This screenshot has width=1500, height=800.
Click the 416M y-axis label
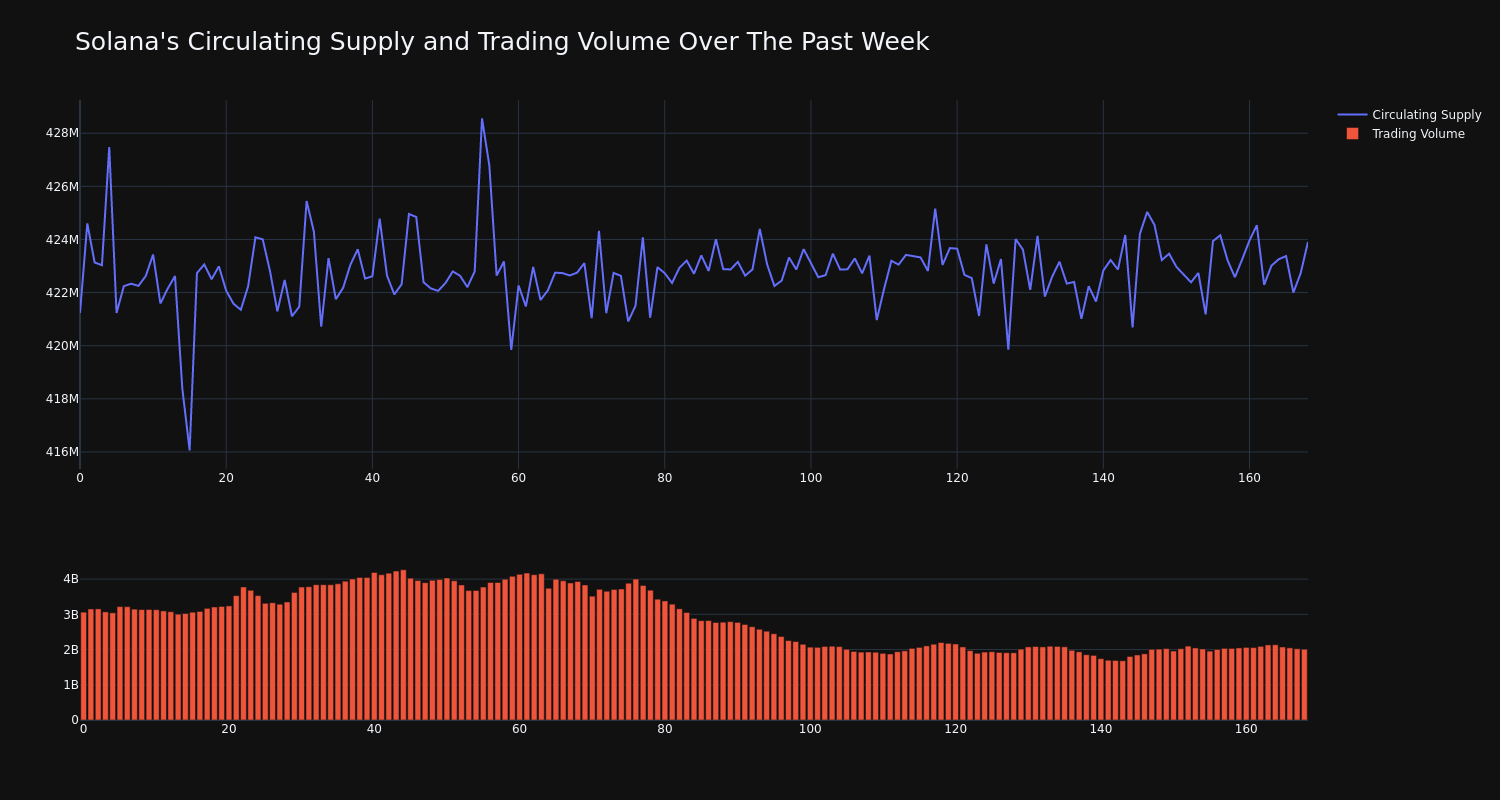62,451
